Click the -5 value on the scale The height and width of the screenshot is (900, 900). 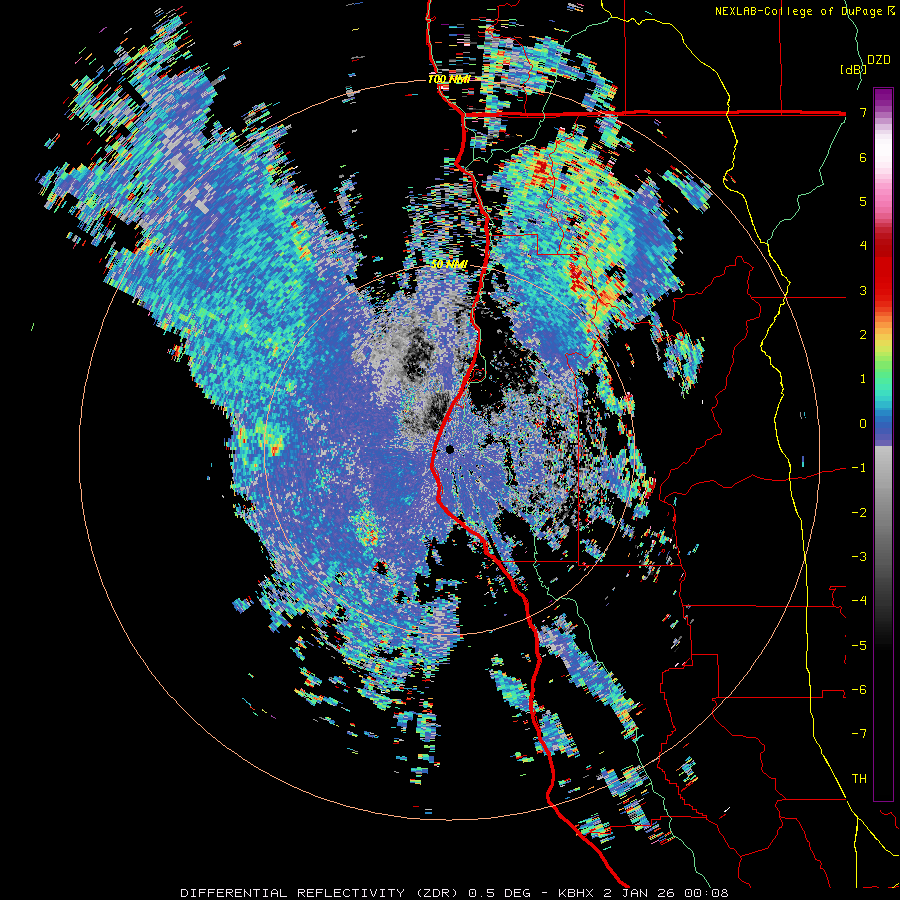coord(859,646)
